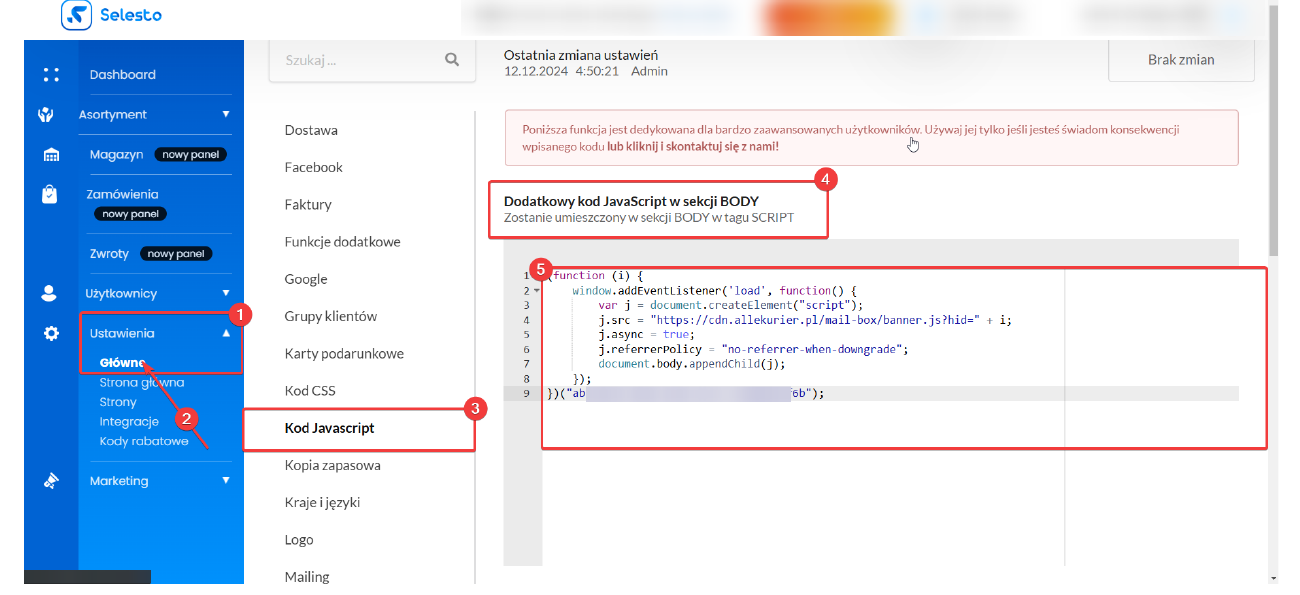Select Kody rabatowe submenu item
This screenshot has height=595, width=1300.
(x=144, y=441)
